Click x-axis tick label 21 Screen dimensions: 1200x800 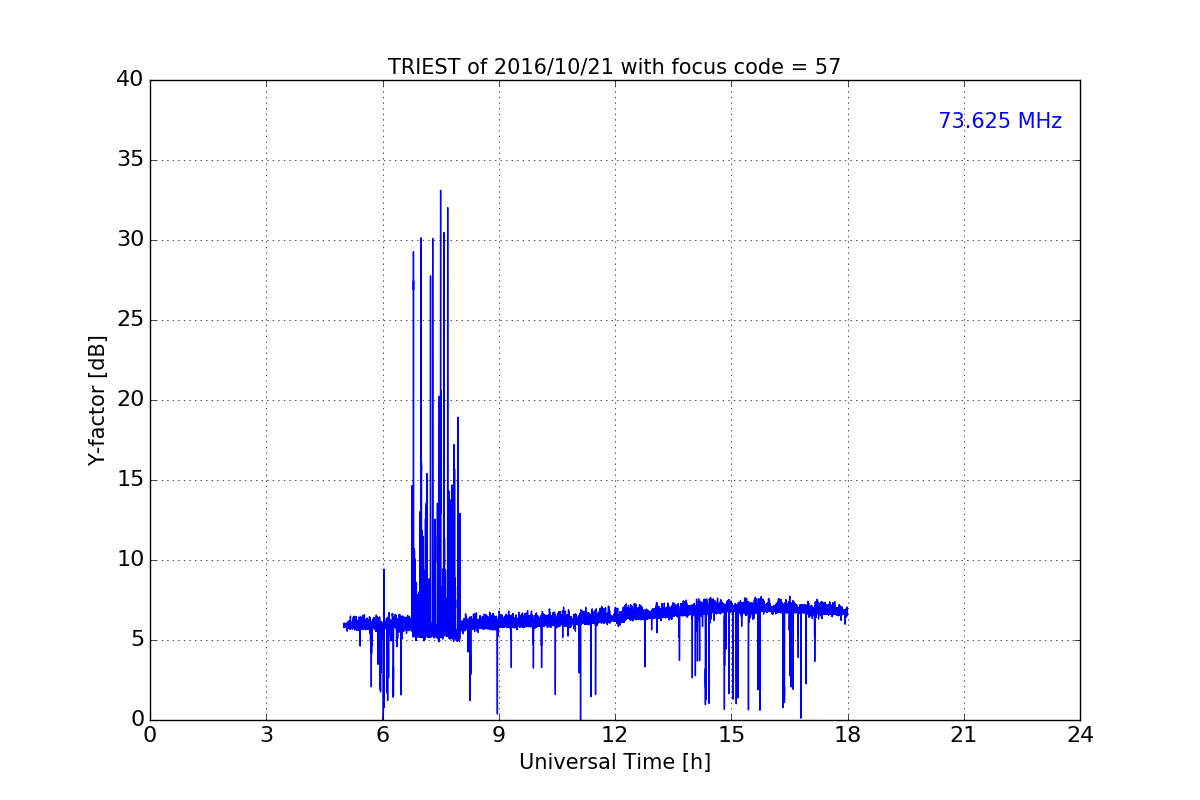coord(964,735)
